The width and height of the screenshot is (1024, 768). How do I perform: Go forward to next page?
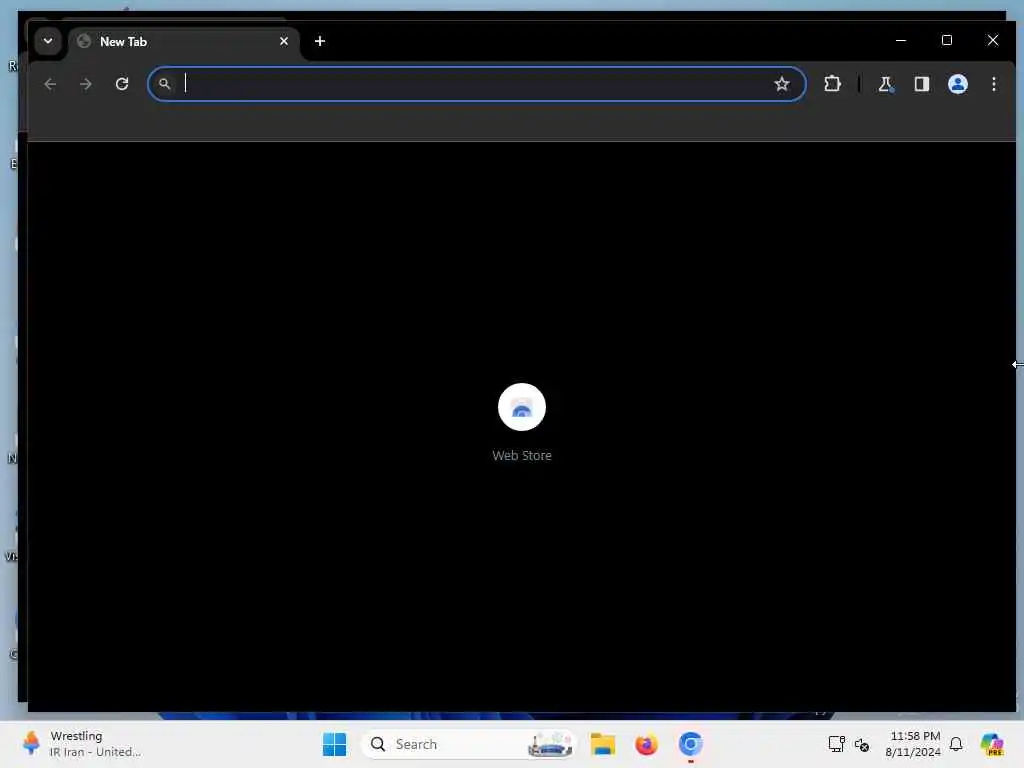coord(86,84)
